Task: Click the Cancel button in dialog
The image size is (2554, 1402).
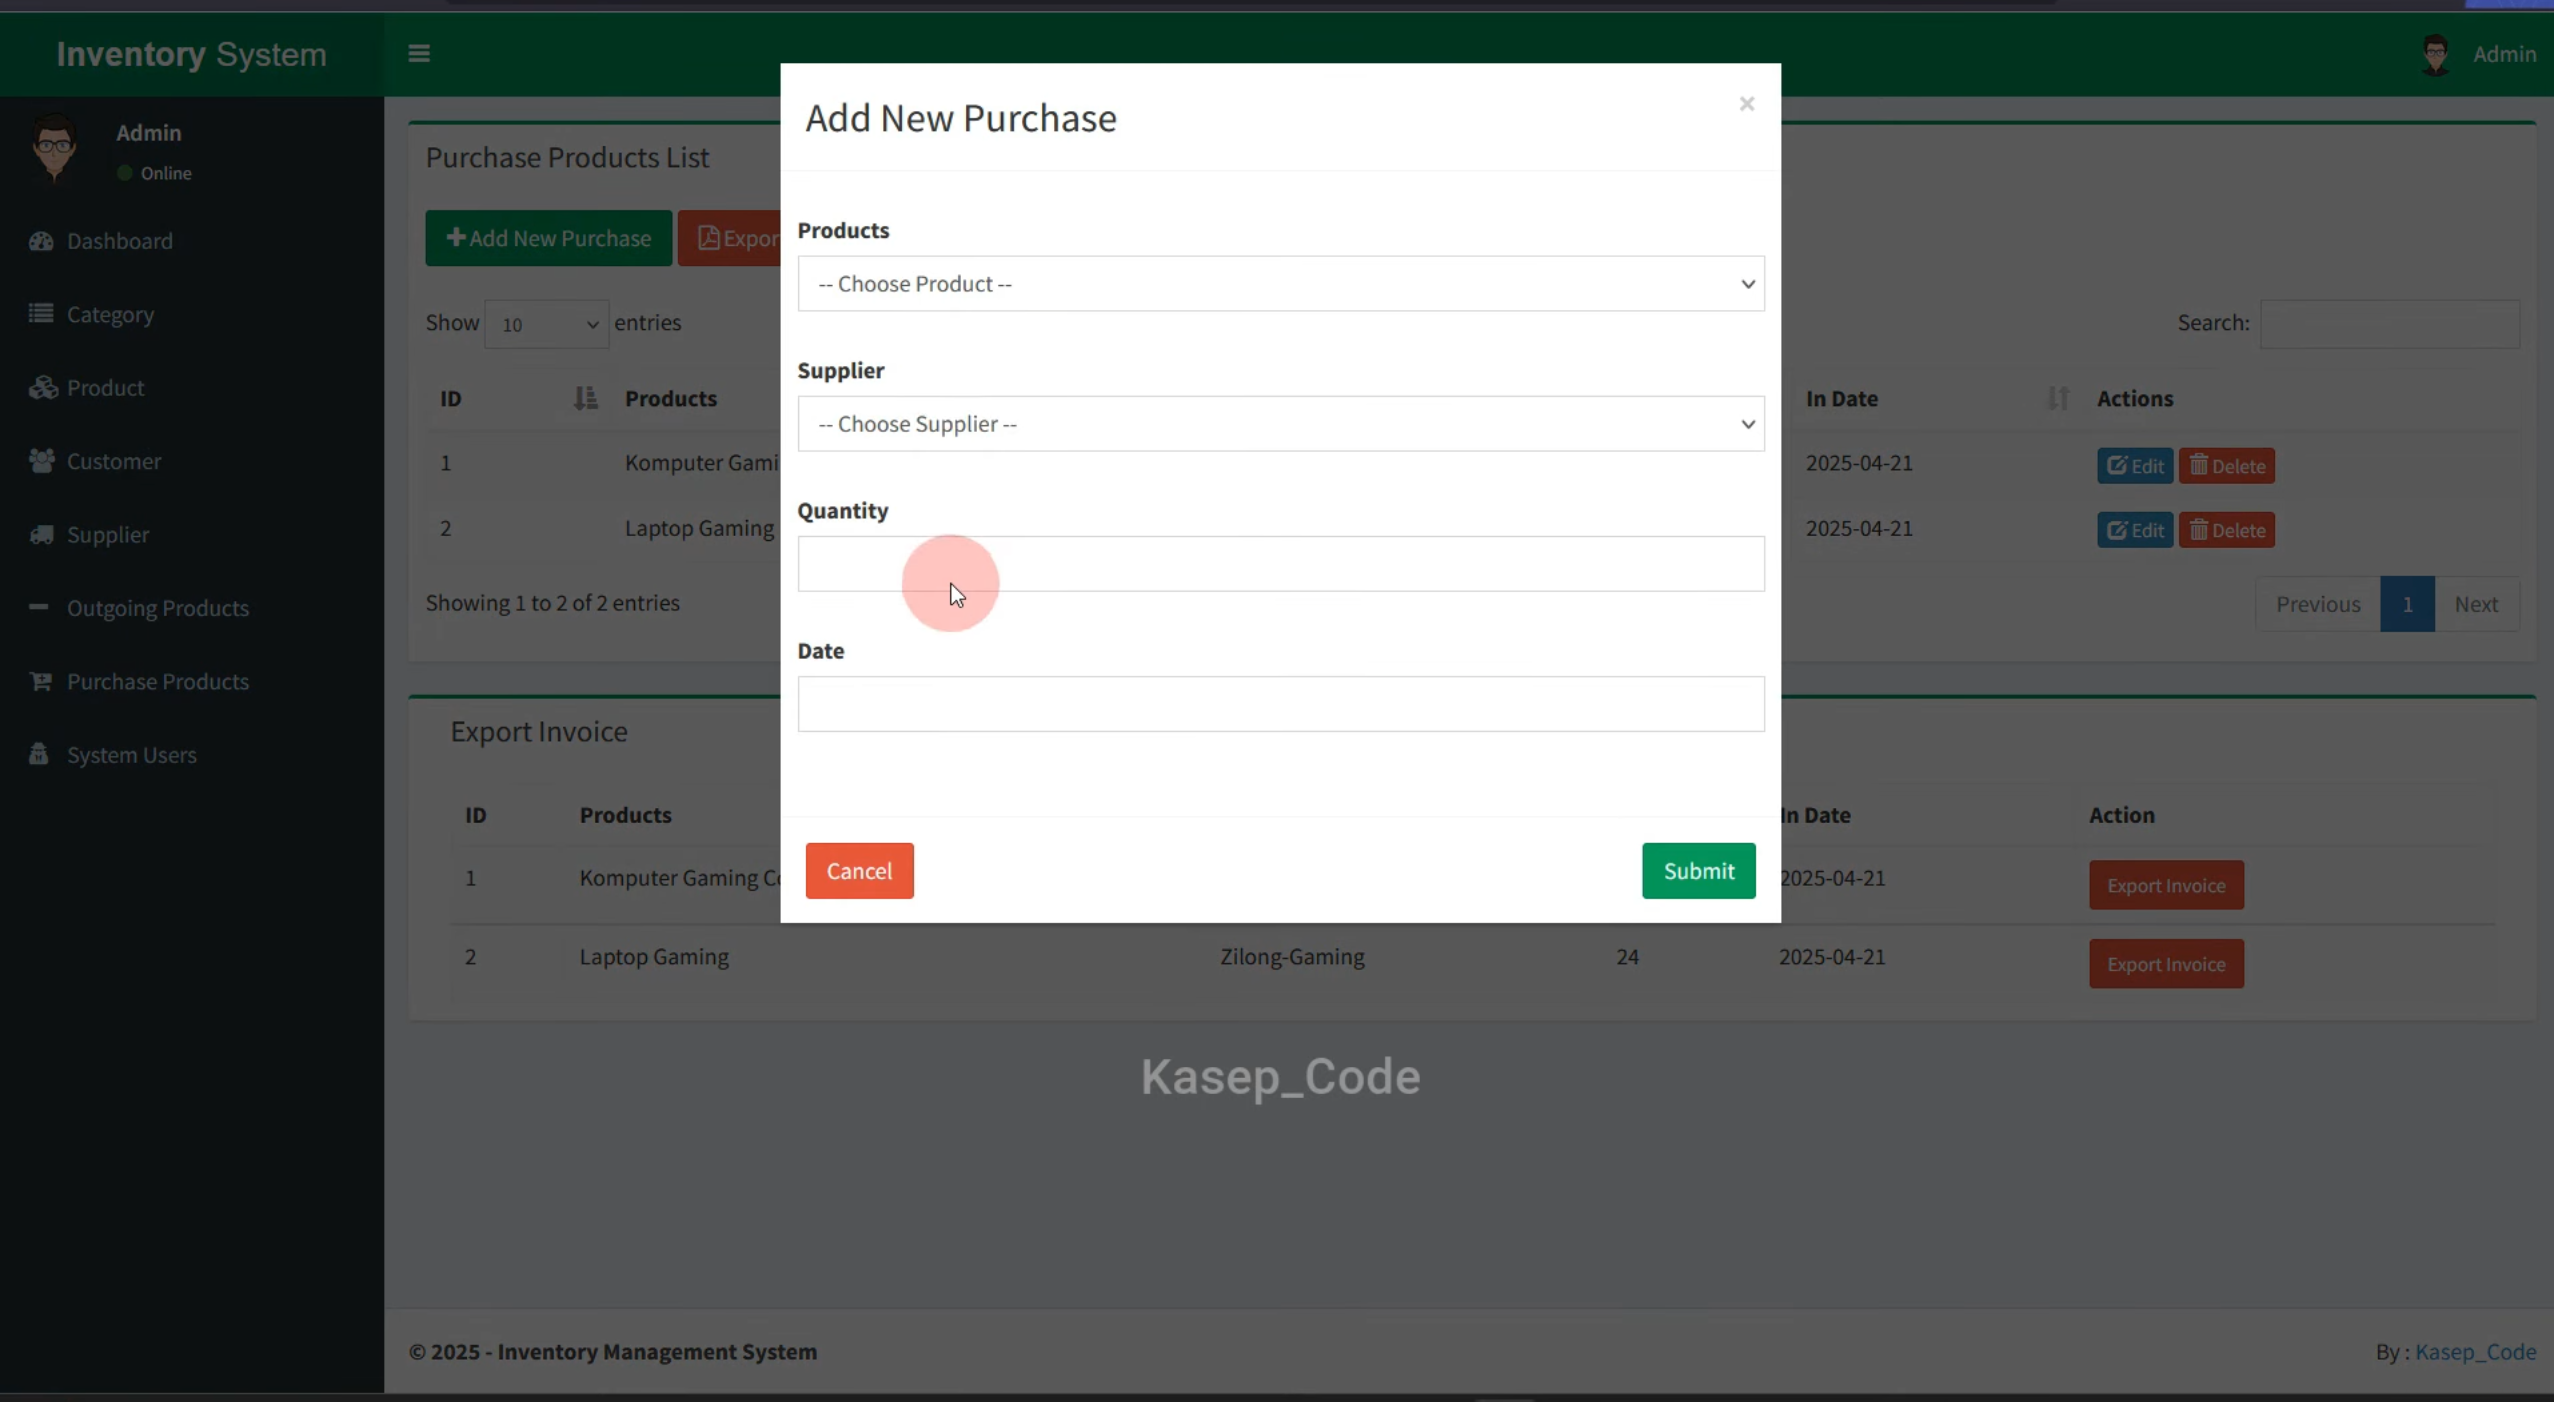Action: pos(859,871)
